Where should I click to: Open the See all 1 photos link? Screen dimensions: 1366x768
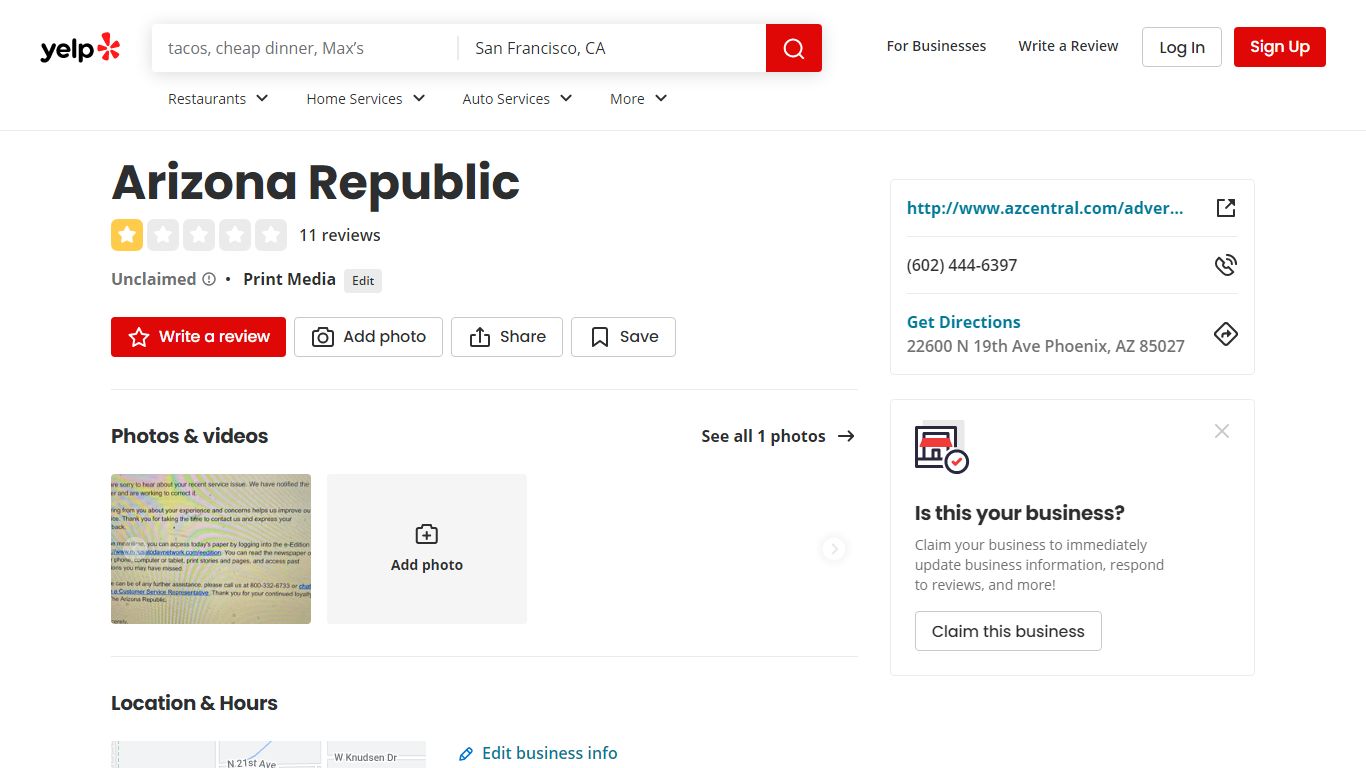point(778,436)
